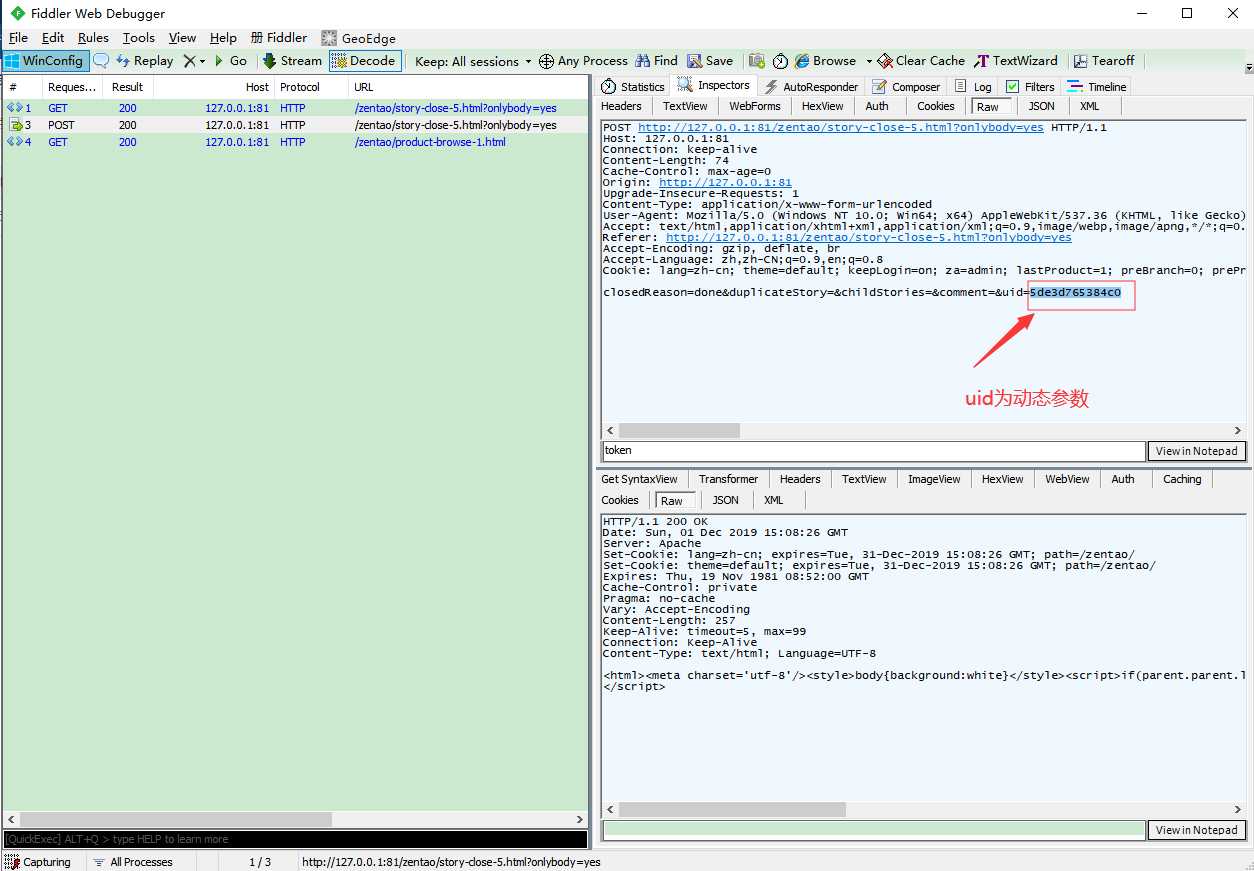1254x871 pixels.
Task: Open the TextWizard tool
Action: click(x=1016, y=61)
